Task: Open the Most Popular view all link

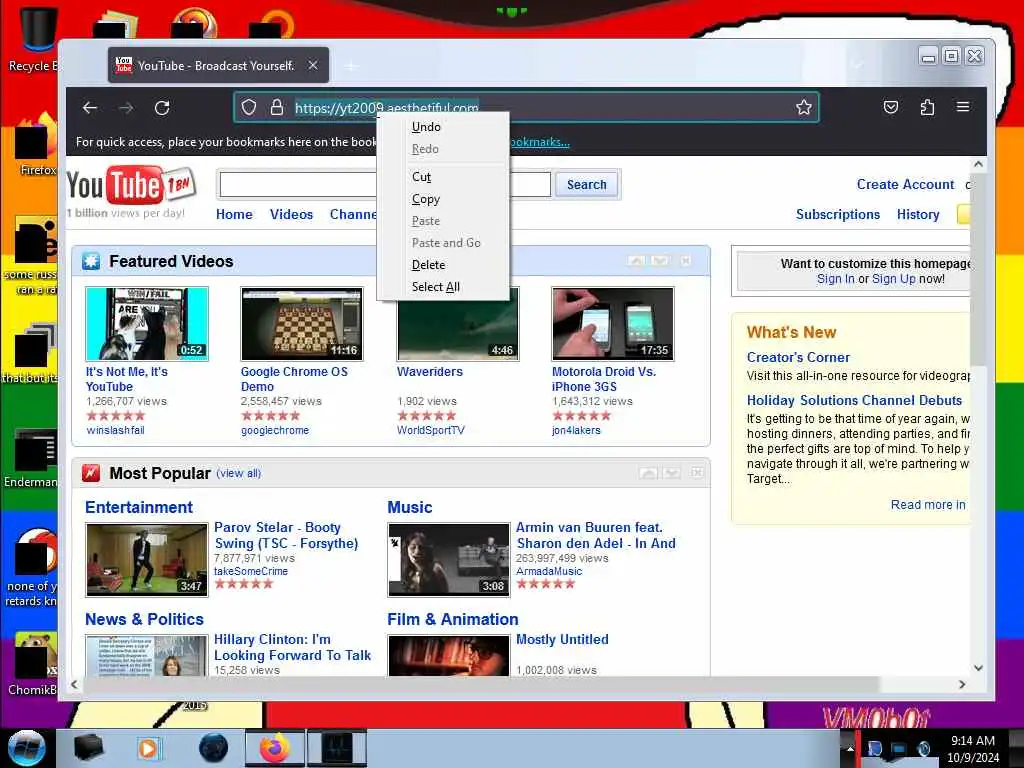Action: pyautogui.click(x=238, y=473)
